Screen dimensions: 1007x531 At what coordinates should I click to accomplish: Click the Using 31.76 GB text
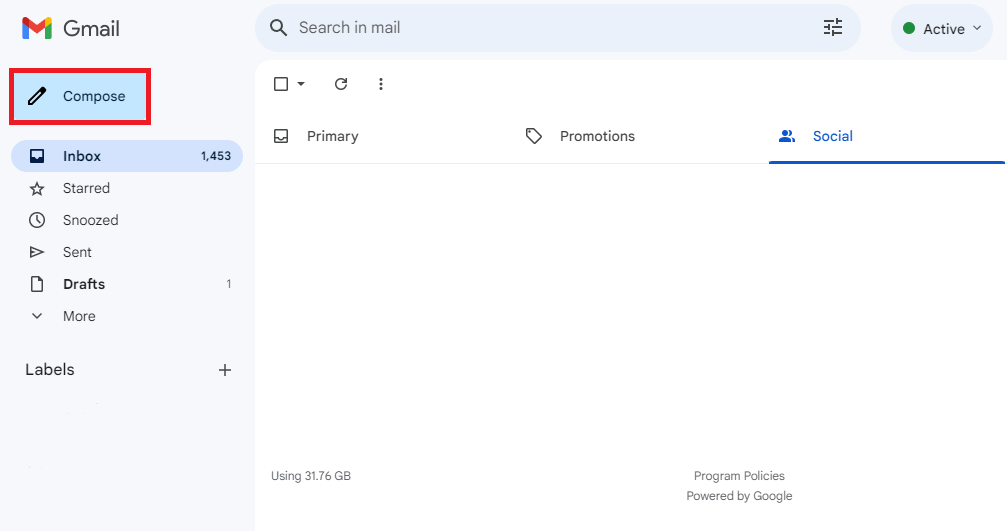(311, 476)
